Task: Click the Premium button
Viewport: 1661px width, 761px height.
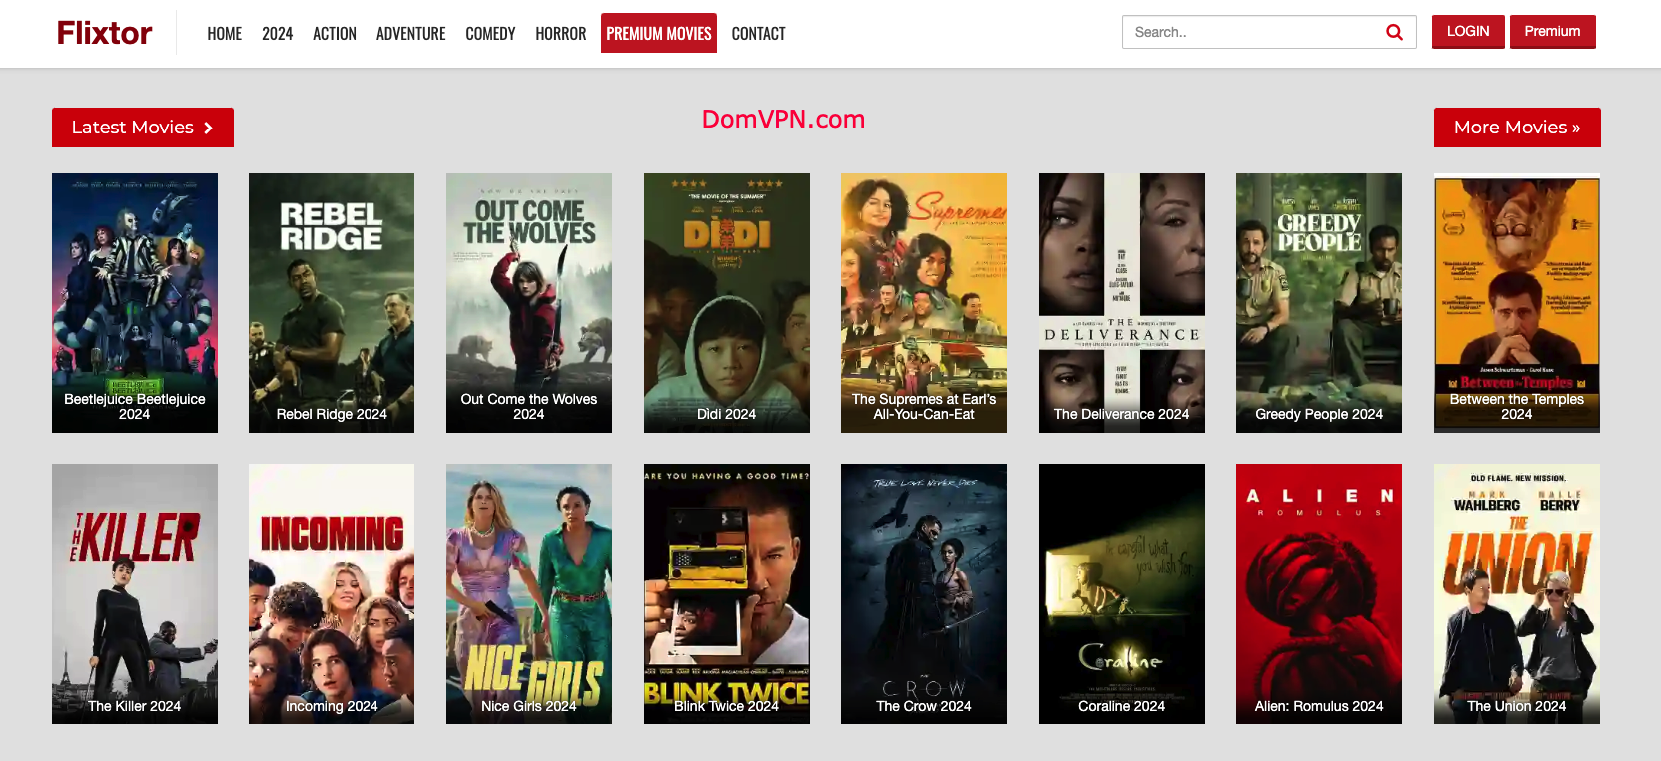Action: coord(1553,31)
